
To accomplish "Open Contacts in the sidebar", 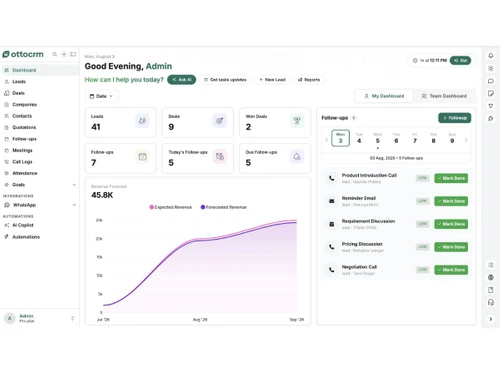I will [x=40, y=116].
